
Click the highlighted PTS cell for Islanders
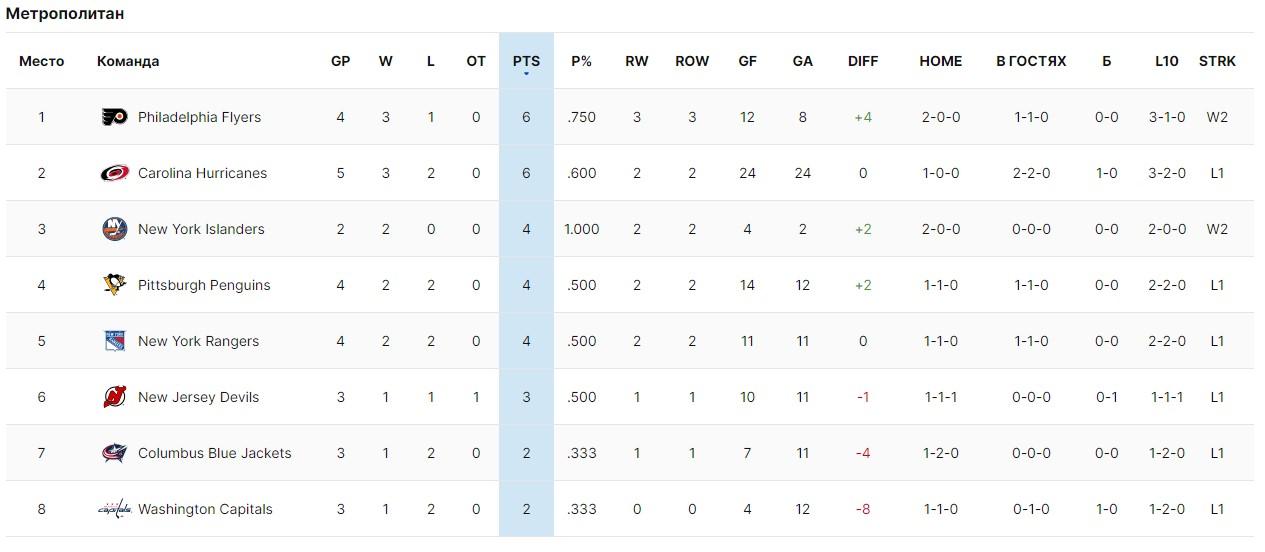(526, 229)
